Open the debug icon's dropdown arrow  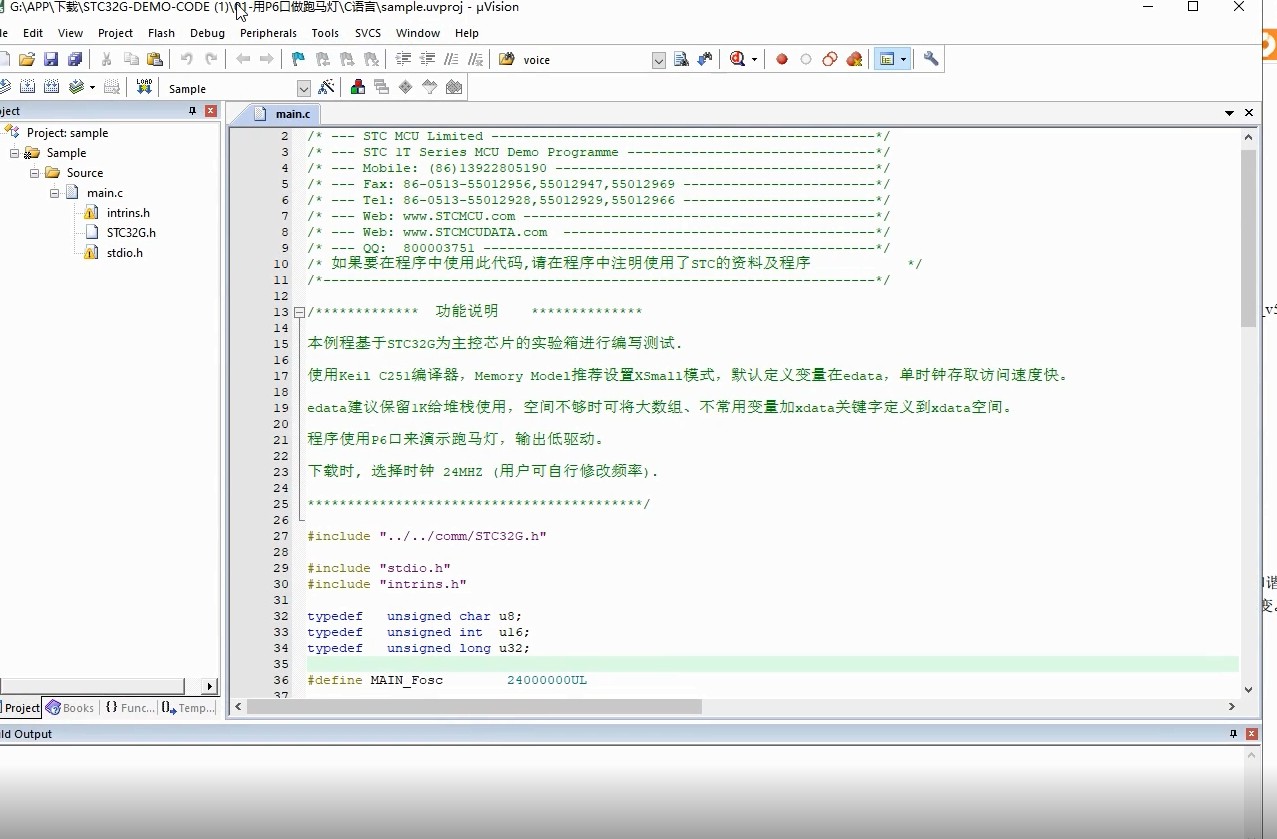point(754,60)
